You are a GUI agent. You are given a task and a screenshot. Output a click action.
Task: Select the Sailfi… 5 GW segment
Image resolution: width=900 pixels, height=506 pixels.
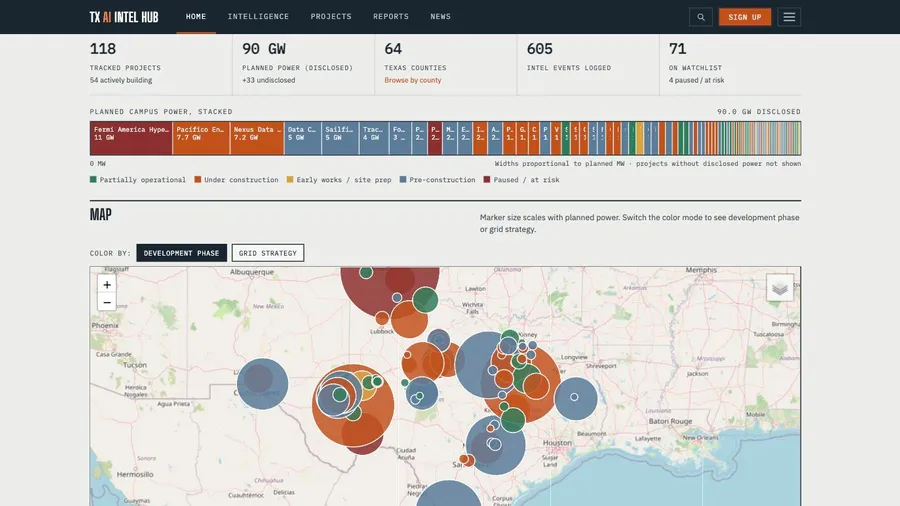pos(340,138)
